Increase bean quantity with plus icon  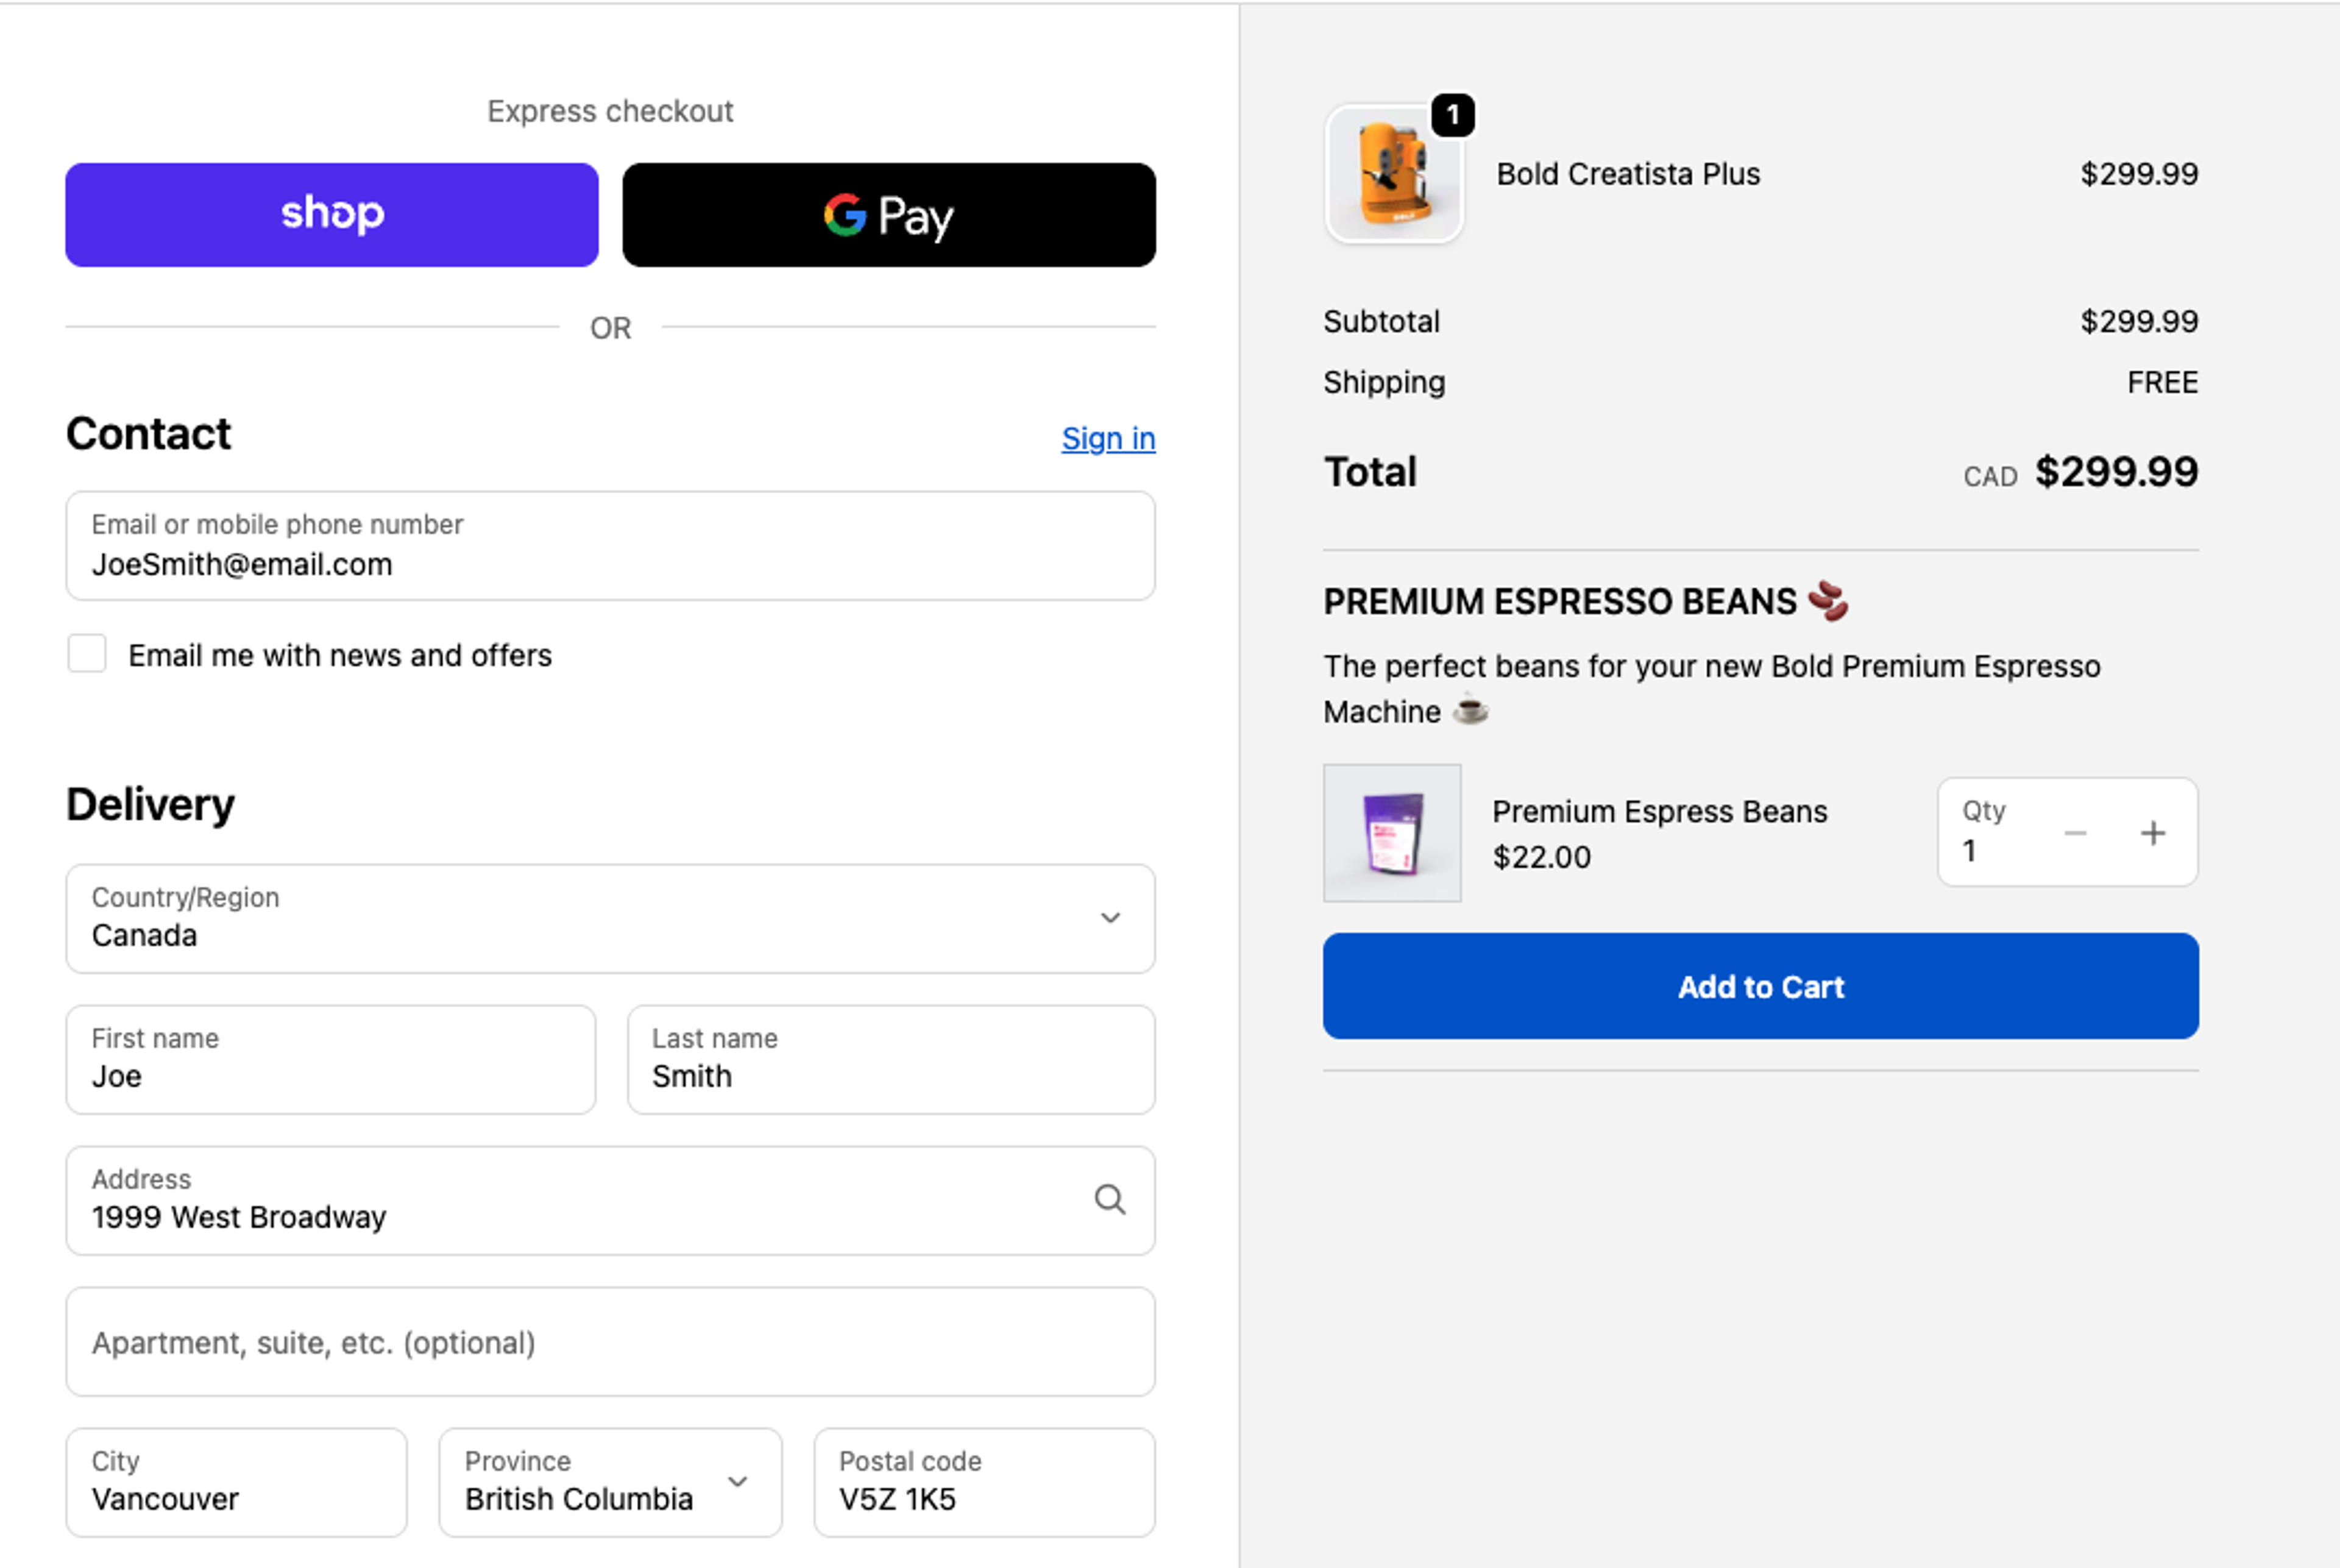pos(2153,833)
